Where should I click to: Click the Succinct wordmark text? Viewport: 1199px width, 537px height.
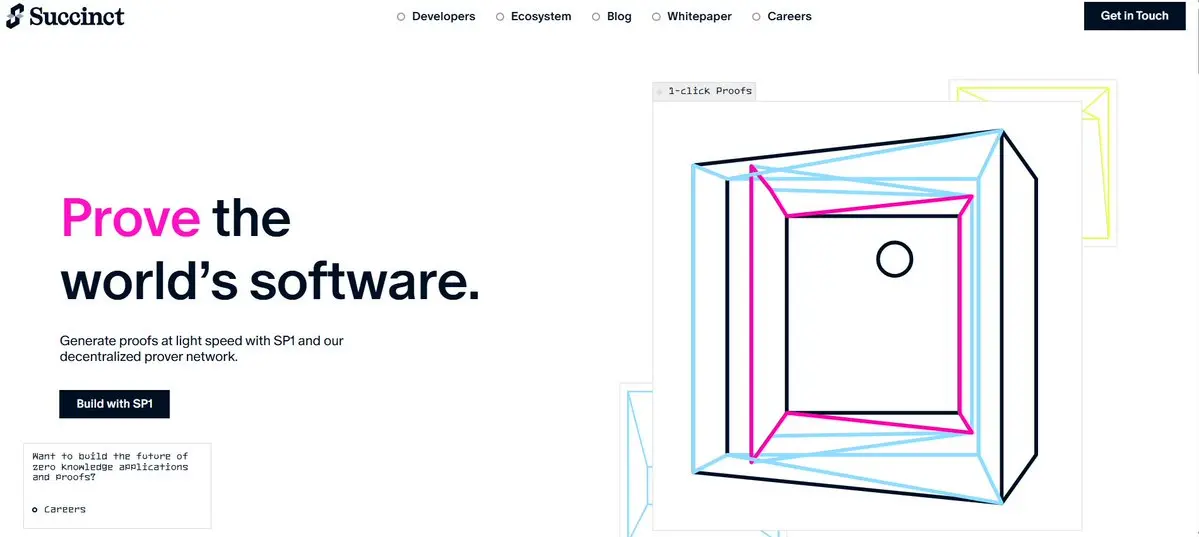pos(77,15)
